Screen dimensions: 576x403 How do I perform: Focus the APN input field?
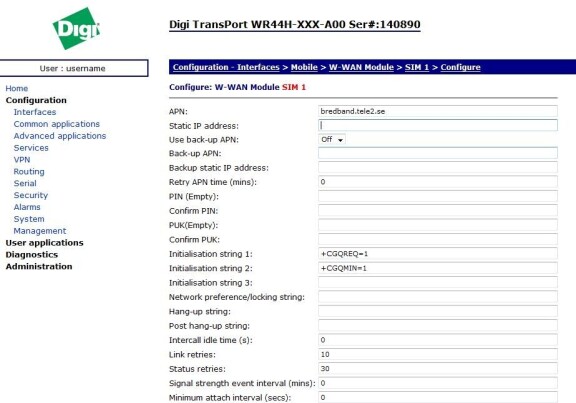click(x=438, y=111)
